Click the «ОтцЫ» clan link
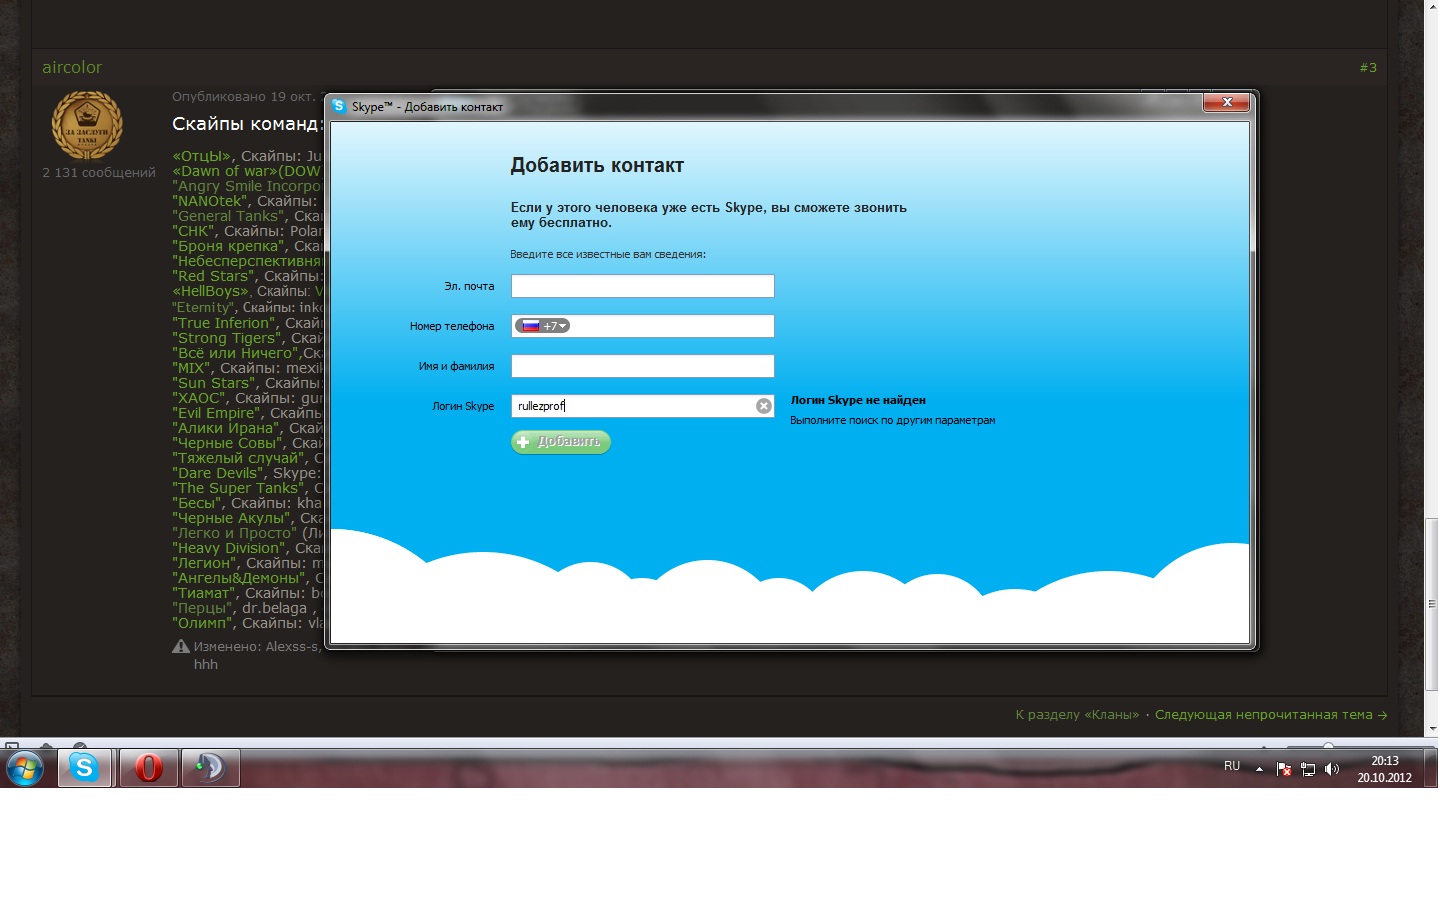Viewport: 1440px width, 900px height. [202, 156]
